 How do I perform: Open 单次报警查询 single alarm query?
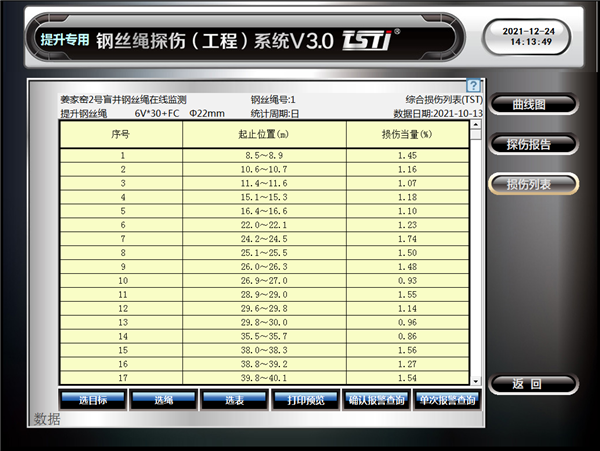447,400
